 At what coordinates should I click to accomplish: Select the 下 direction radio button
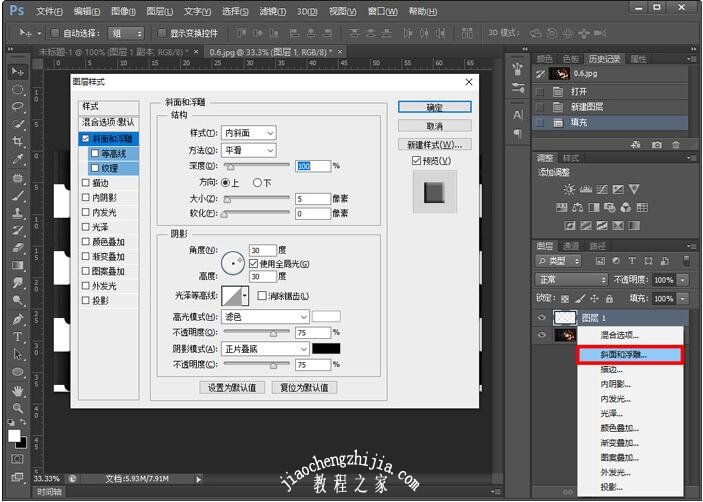coord(257,183)
